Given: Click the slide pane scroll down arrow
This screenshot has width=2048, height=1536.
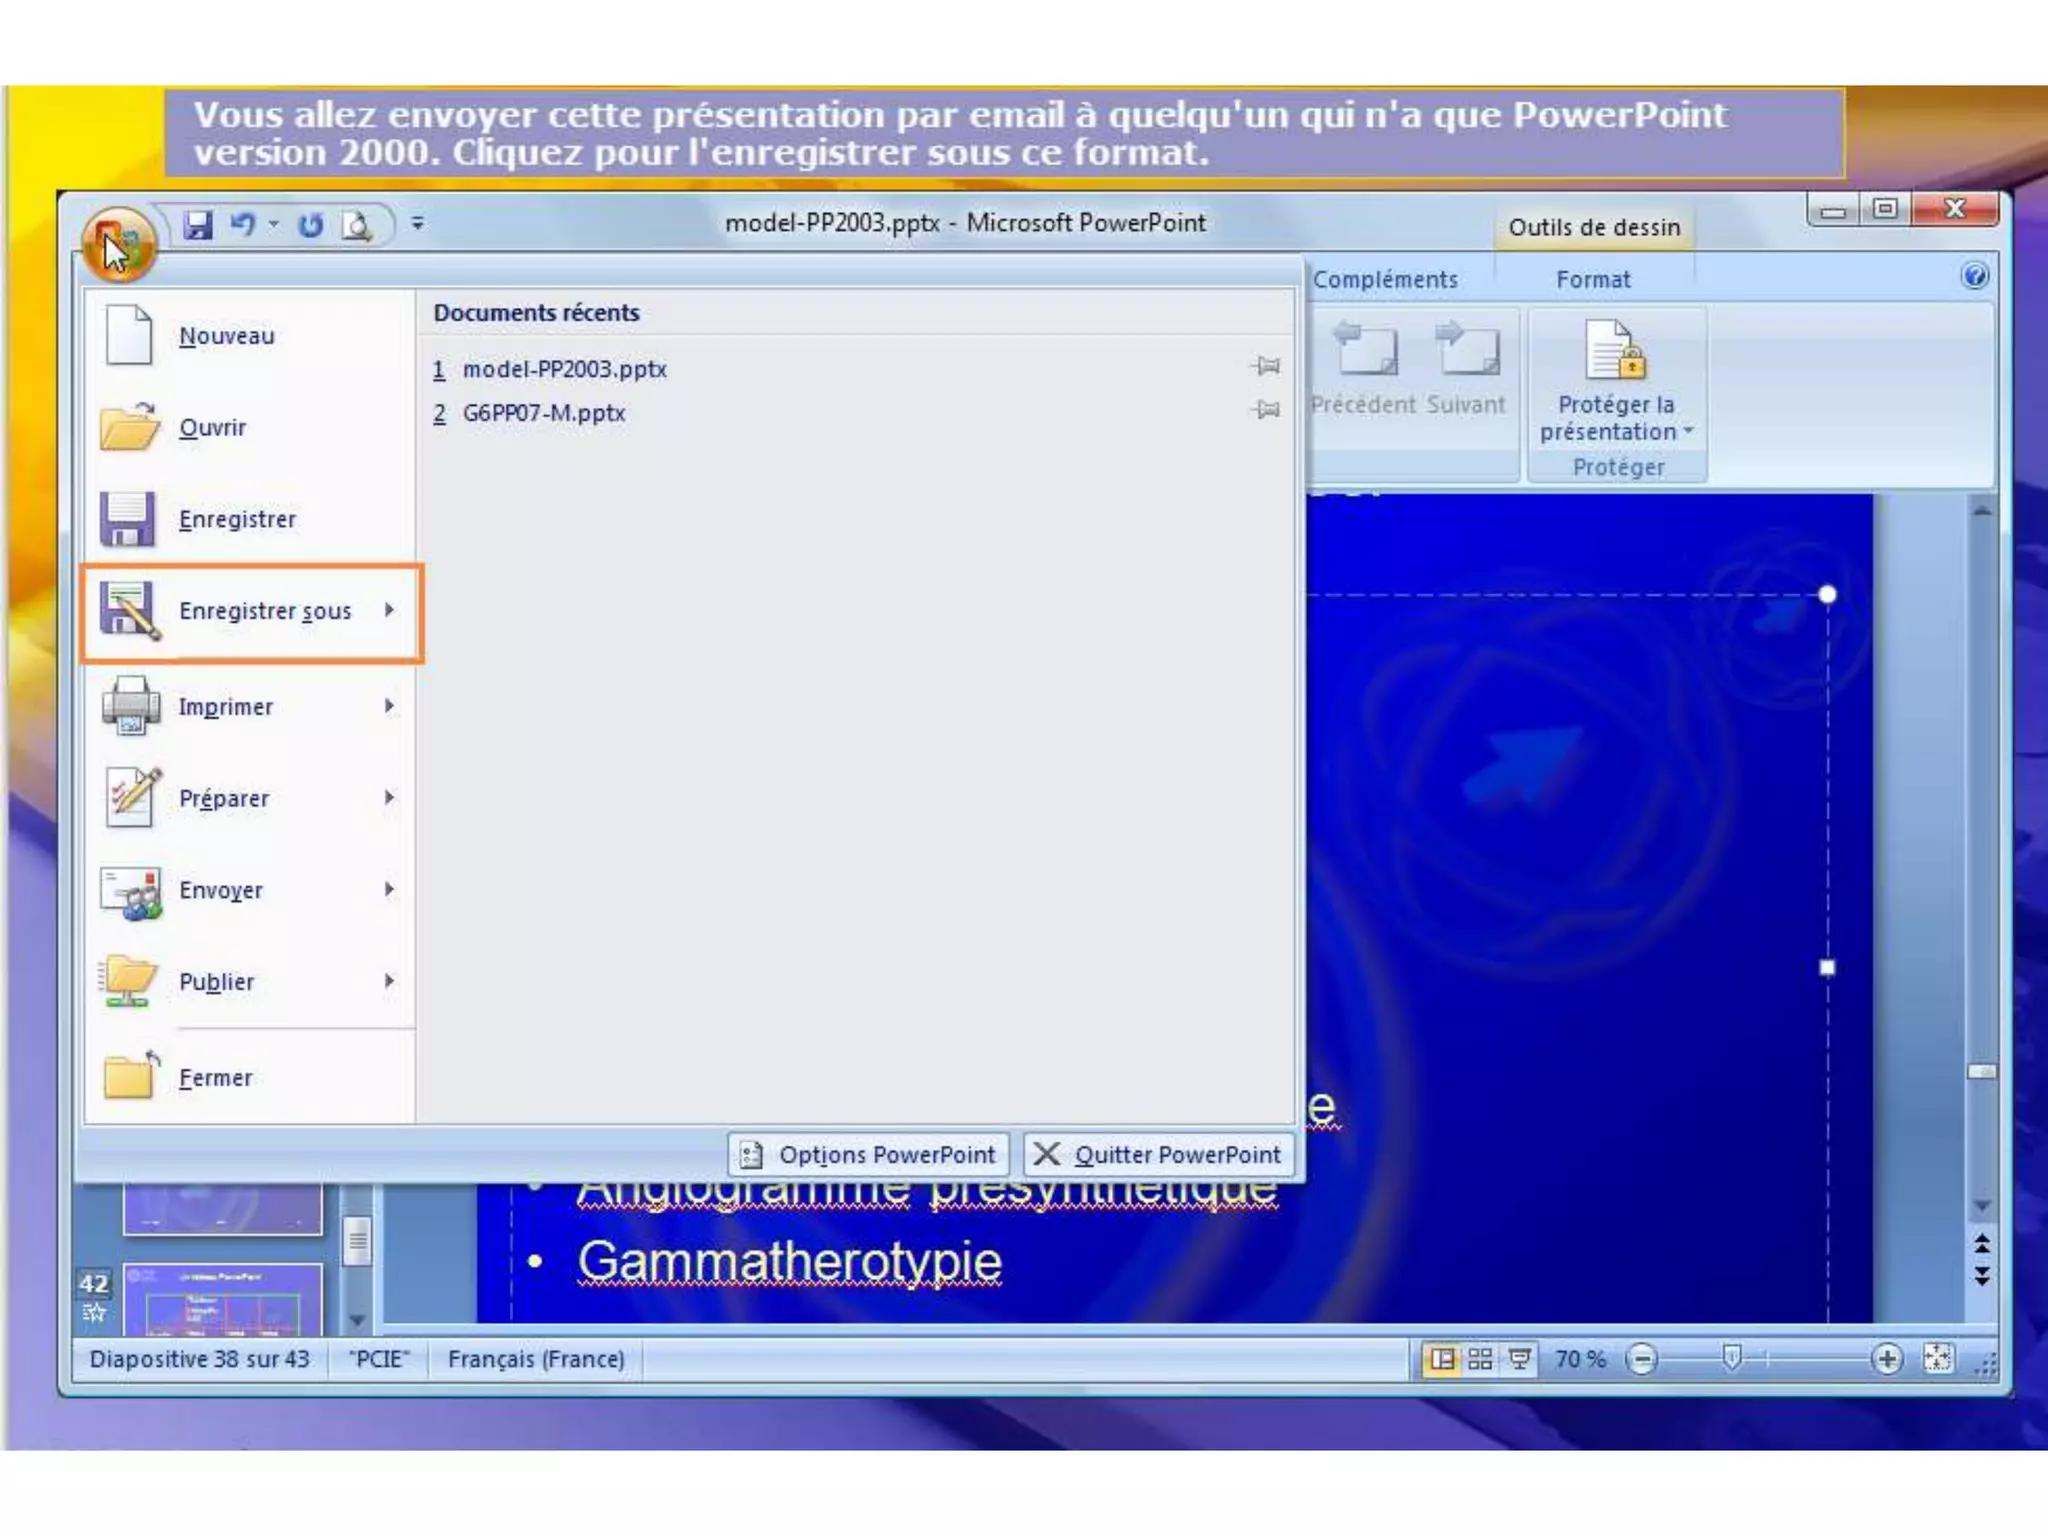Looking at the screenshot, I should point(357,1321).
